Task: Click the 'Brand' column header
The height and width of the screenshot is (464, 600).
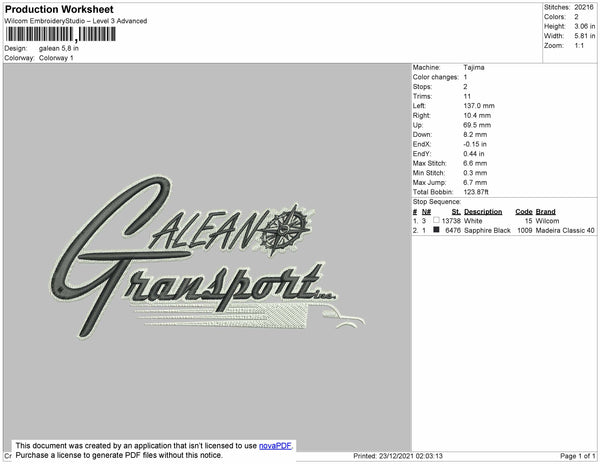Action: click(545, 212)
